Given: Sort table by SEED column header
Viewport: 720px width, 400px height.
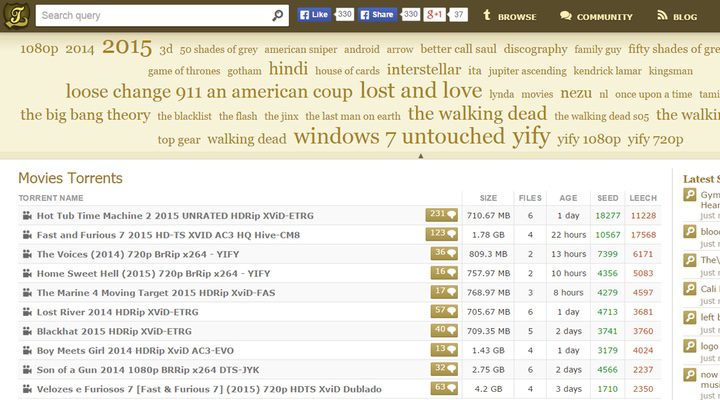Looking at the screenshot, I should pos(608,198).
